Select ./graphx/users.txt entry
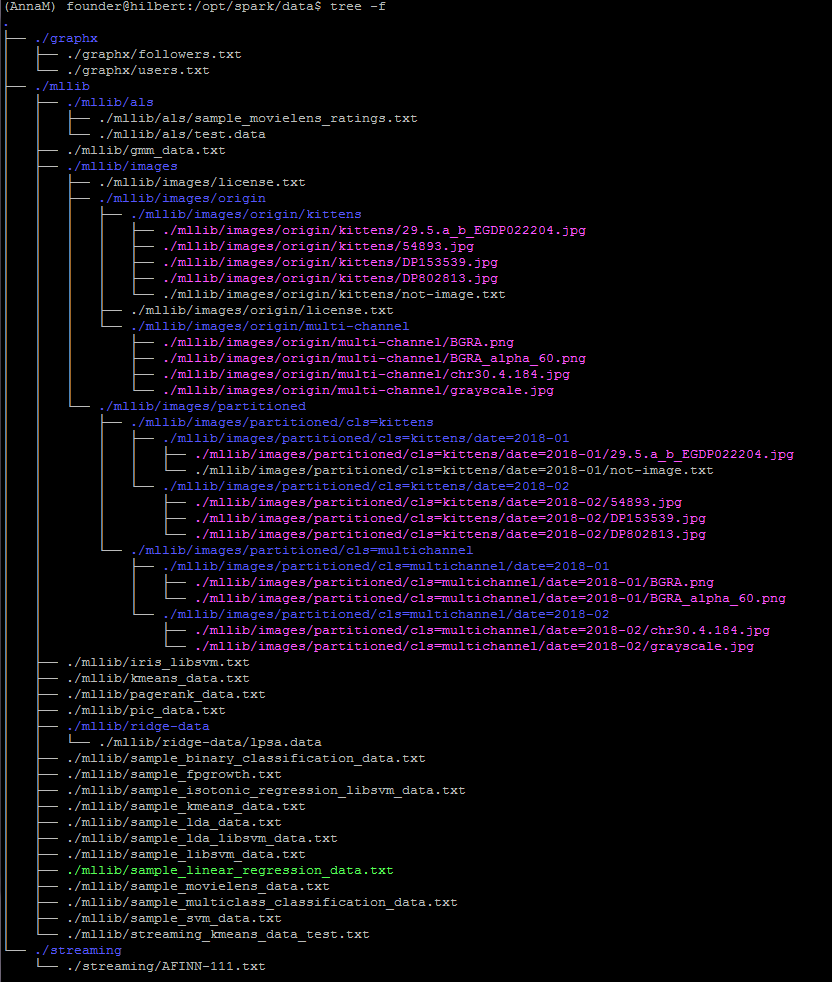832x982 pixels. [x=138, y=70]
